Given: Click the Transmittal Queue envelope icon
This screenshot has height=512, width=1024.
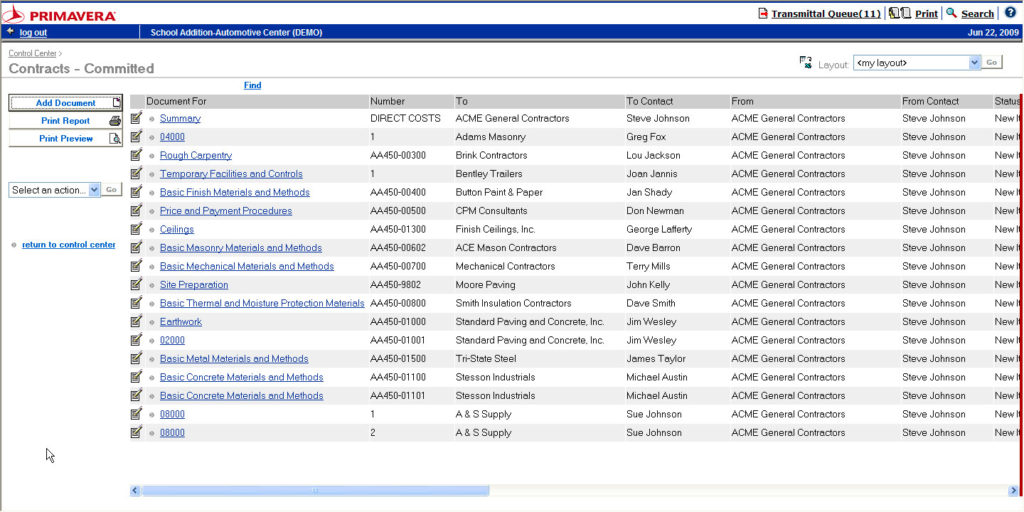Looking at the screenshot, I should coord(763,14).
